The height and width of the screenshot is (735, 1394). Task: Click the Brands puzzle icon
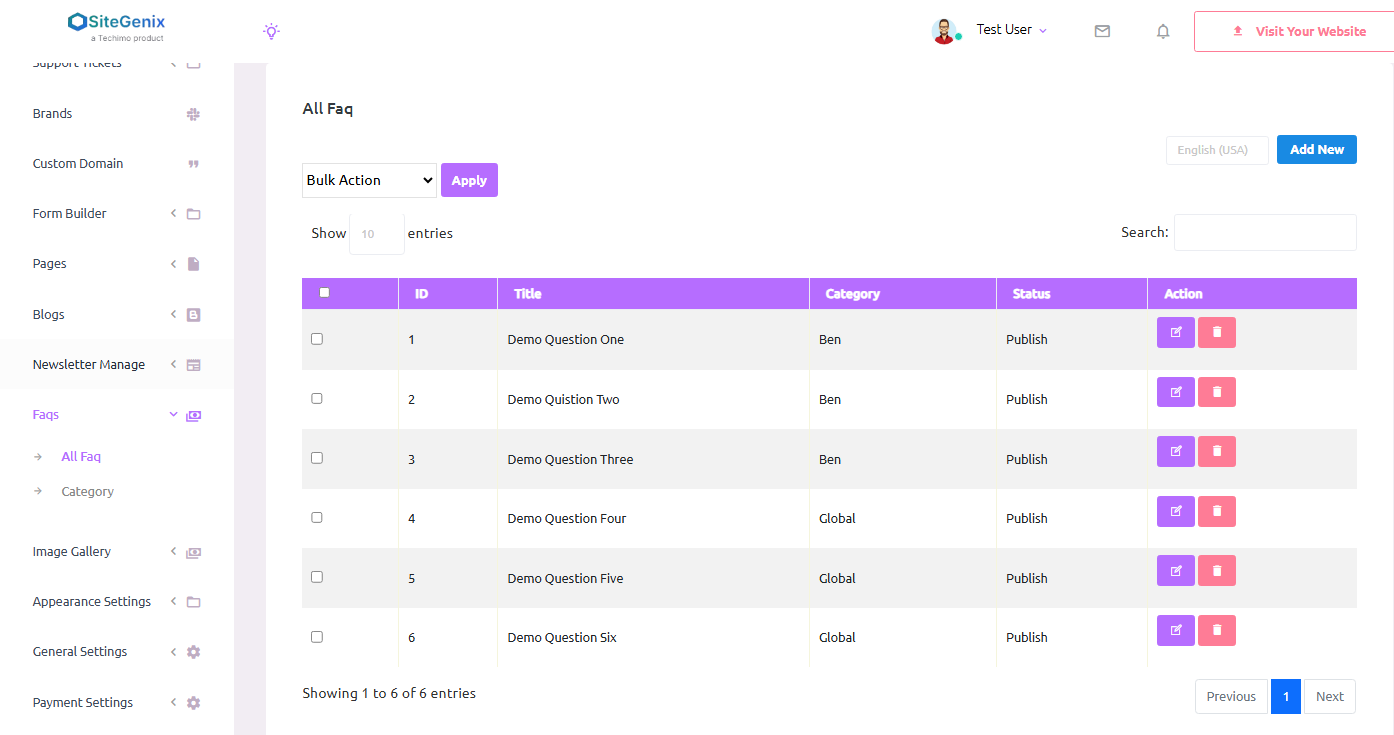tap(192, 113)
